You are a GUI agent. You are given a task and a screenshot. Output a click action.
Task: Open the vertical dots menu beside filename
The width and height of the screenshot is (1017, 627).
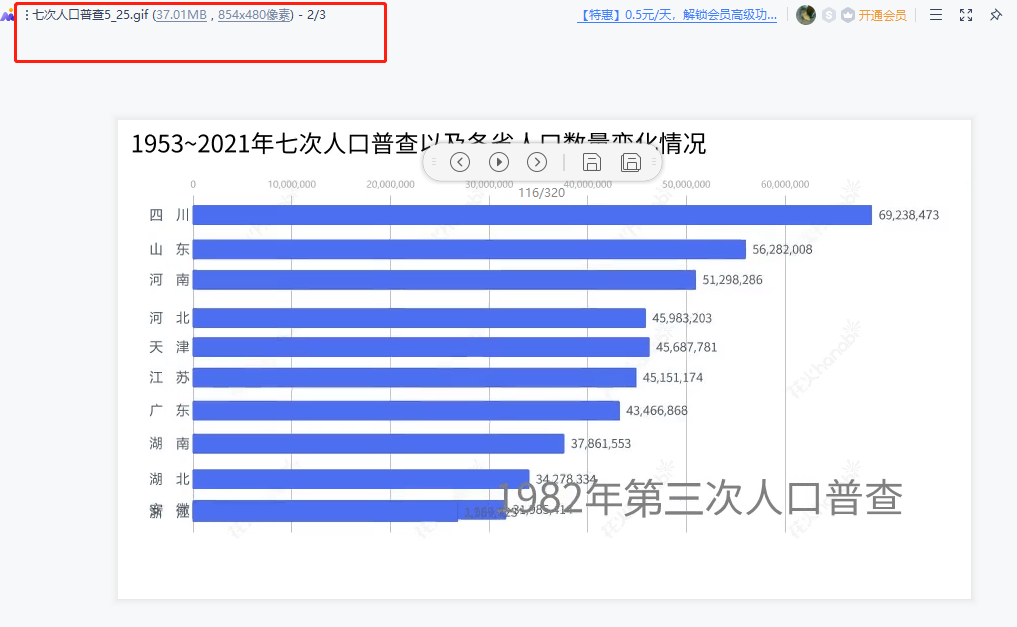pyautogui.click(x=26, y=15)
